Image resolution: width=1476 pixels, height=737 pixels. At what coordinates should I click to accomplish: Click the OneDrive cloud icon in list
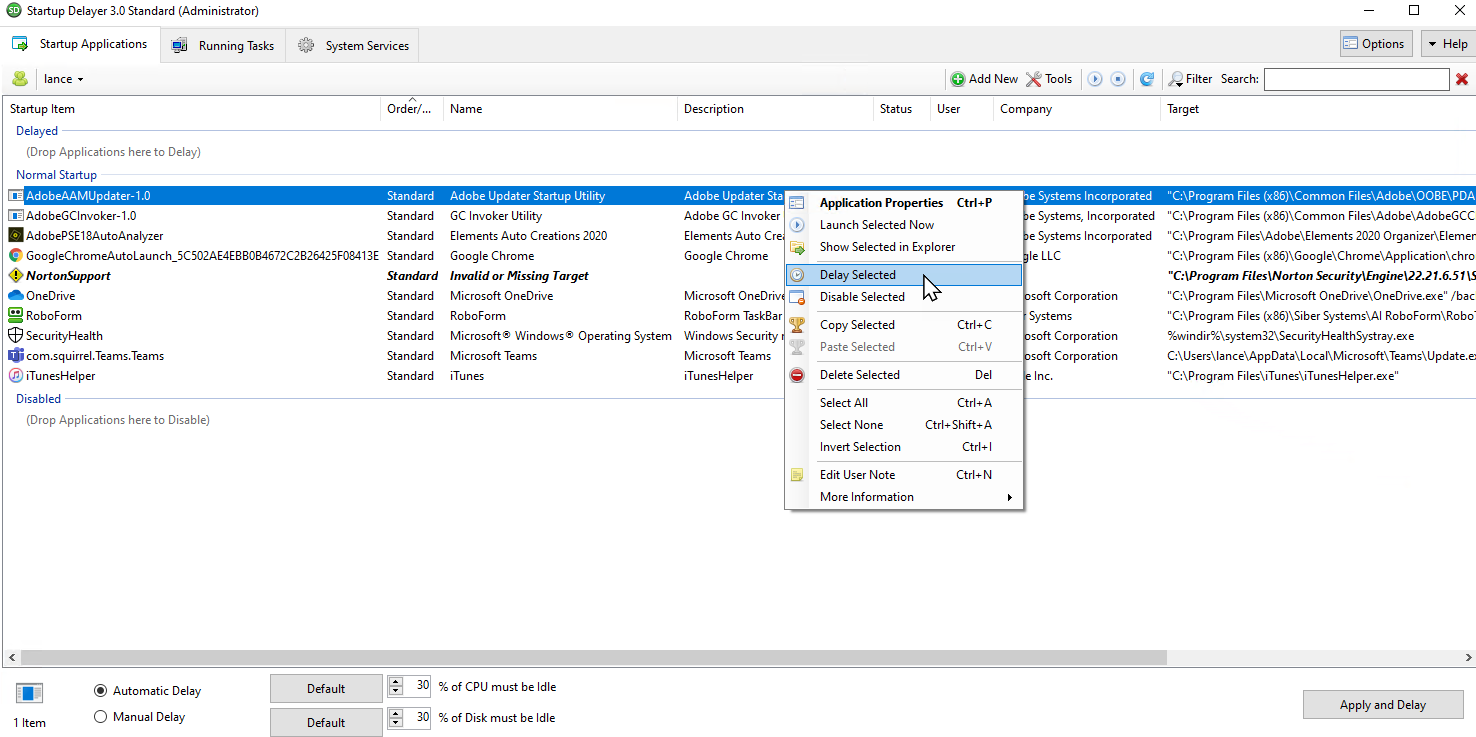pyautogui.click(x=16, y=296)
